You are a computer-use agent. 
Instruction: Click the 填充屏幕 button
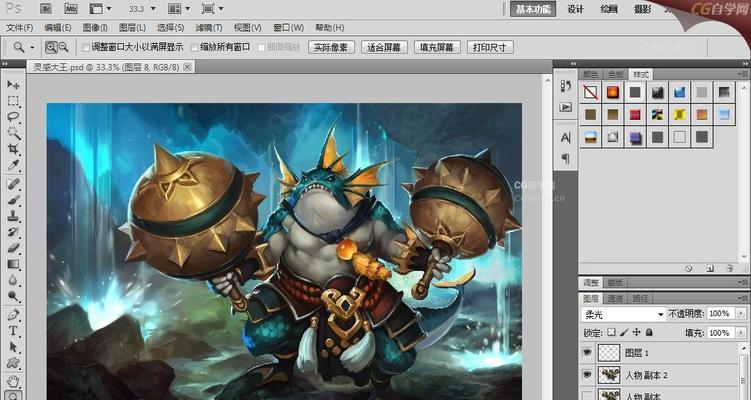pos(437,47)
